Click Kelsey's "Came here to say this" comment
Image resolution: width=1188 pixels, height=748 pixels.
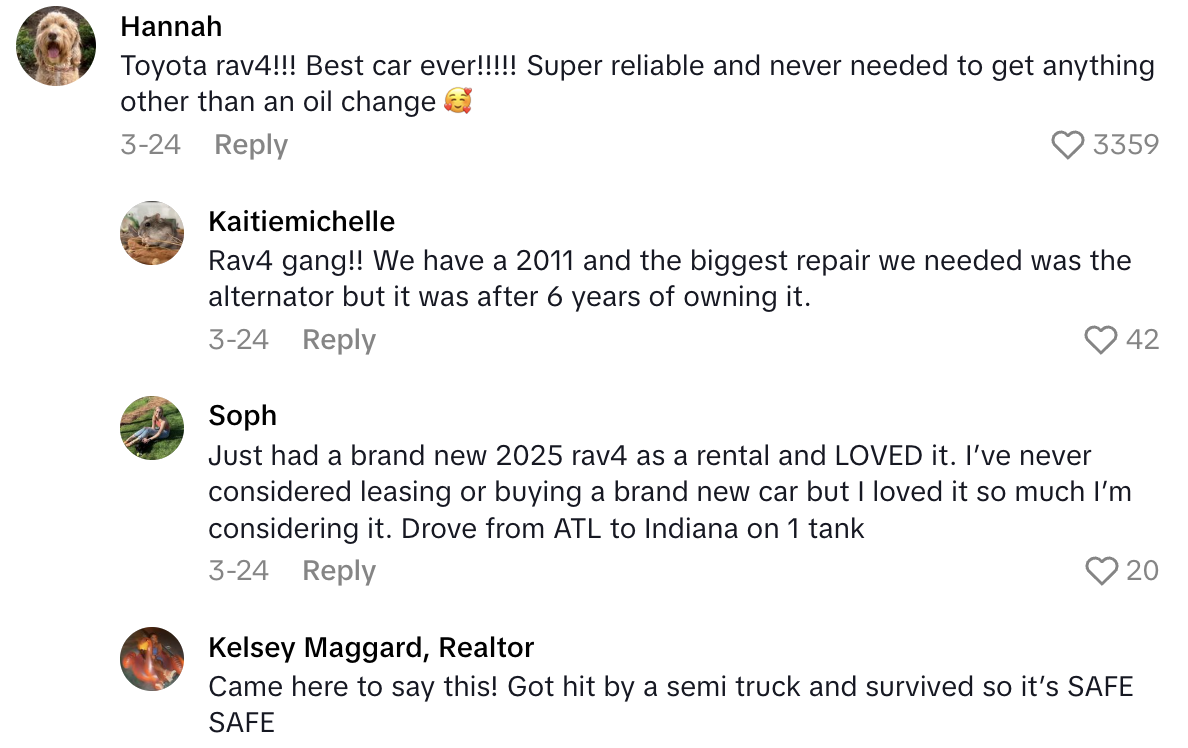(669, 704)
